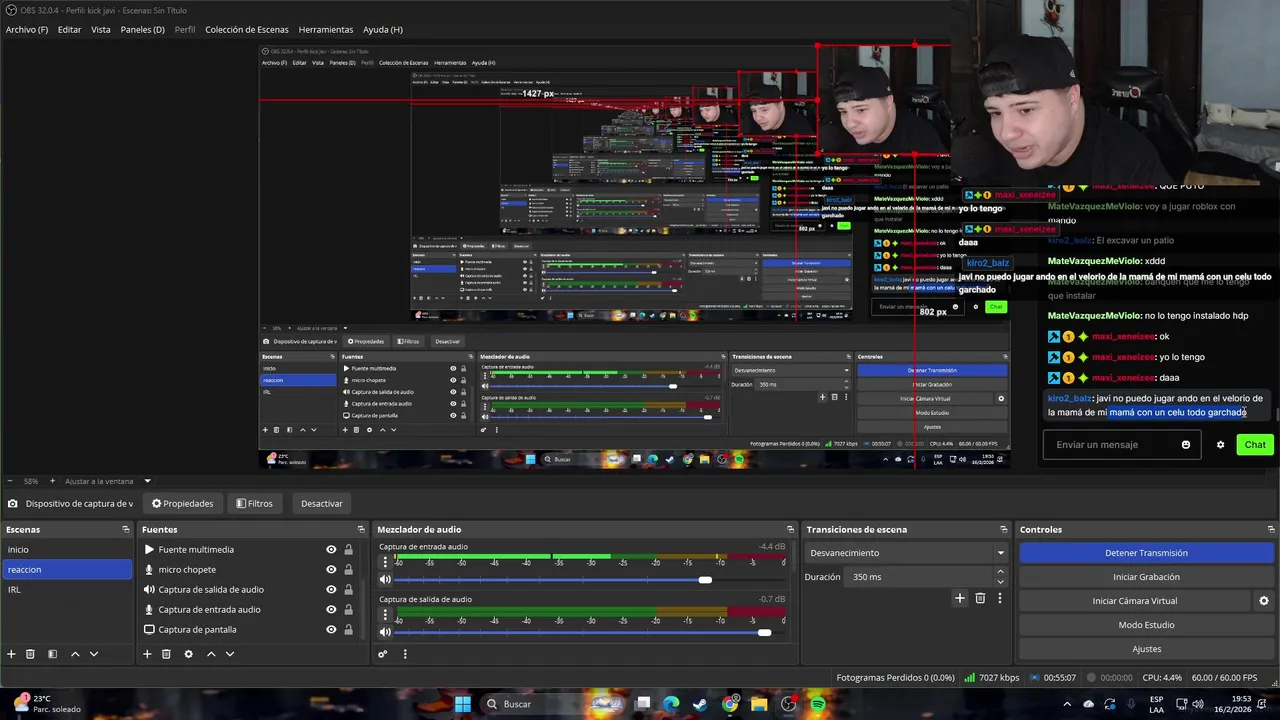Hide the Captura de pantalla source

331,629
